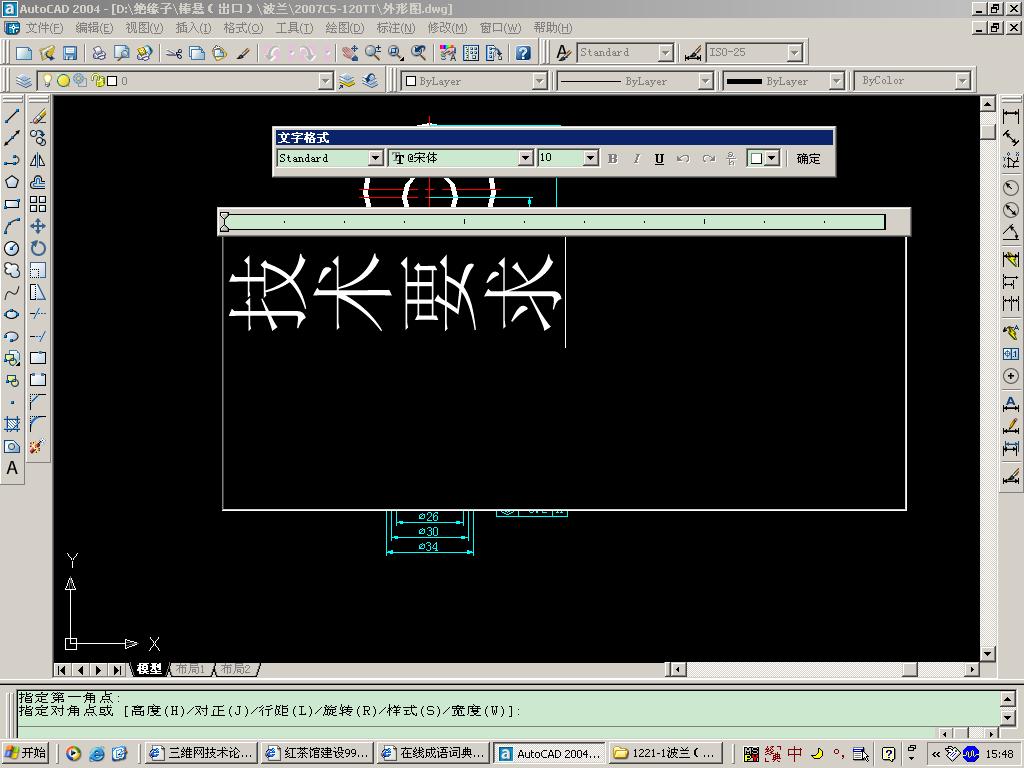1024x768 pixels.
Task: Select the Array tool
Action: point(38,204)
